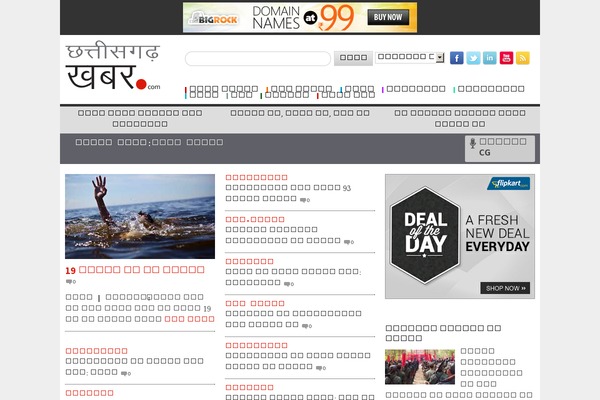Screen dimensions: 600x400
Task: Open the YouTube icon in header
Action: coord(506,58)
